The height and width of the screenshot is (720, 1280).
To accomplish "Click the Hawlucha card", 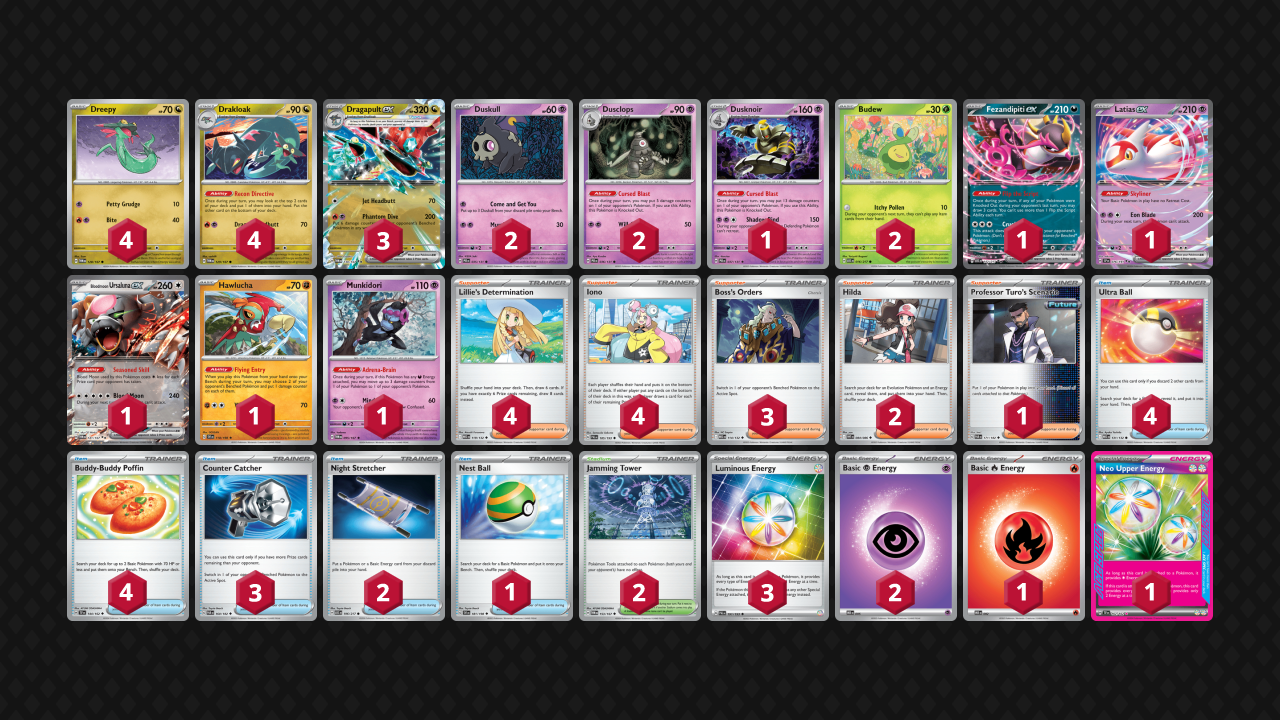I will click(256, 360).
